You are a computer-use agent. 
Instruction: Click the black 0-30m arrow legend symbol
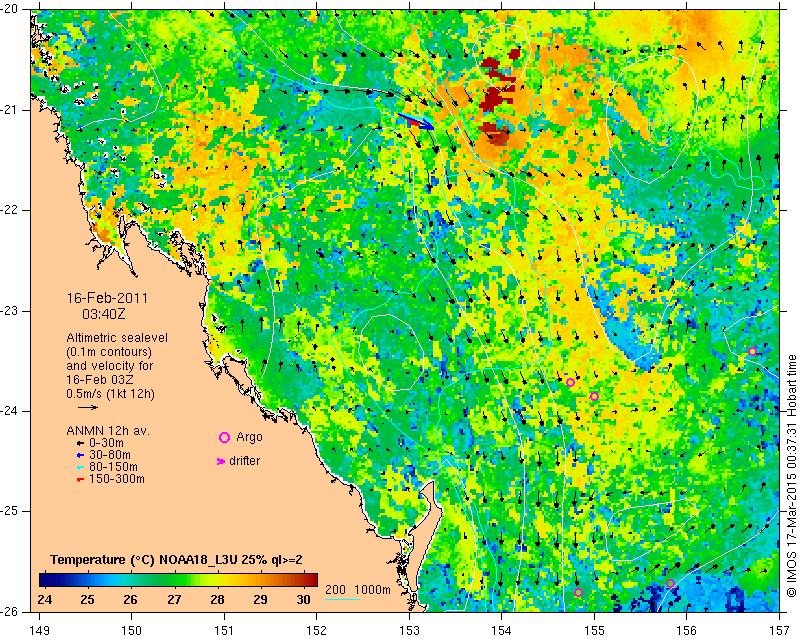80,443
